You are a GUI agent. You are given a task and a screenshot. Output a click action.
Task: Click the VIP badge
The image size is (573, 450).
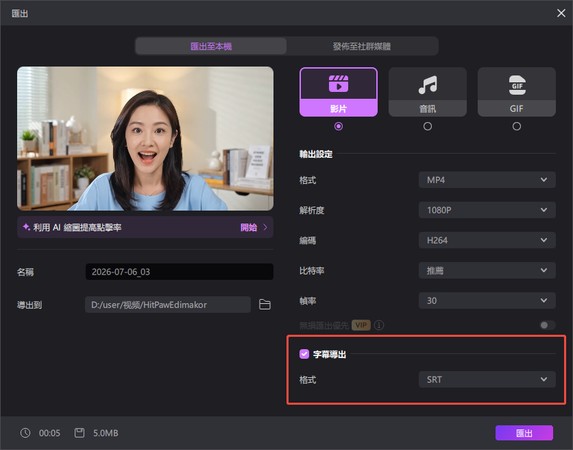(x=361, y=325)
